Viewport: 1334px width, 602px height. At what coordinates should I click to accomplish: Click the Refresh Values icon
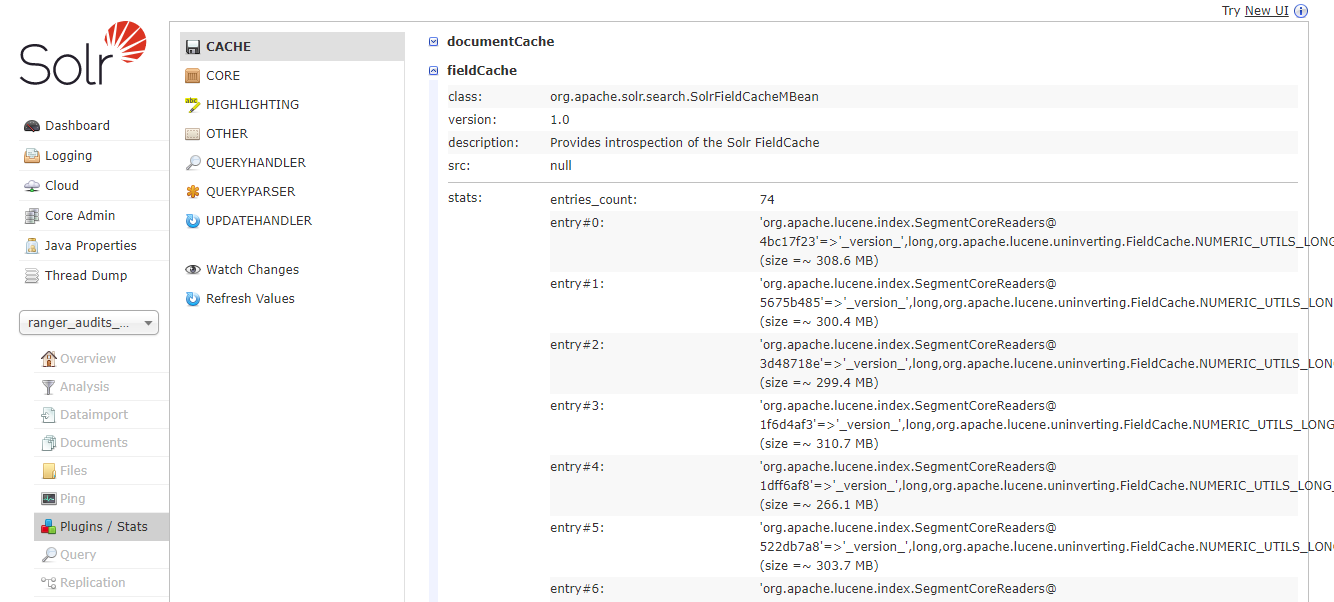tap(193, 299)
